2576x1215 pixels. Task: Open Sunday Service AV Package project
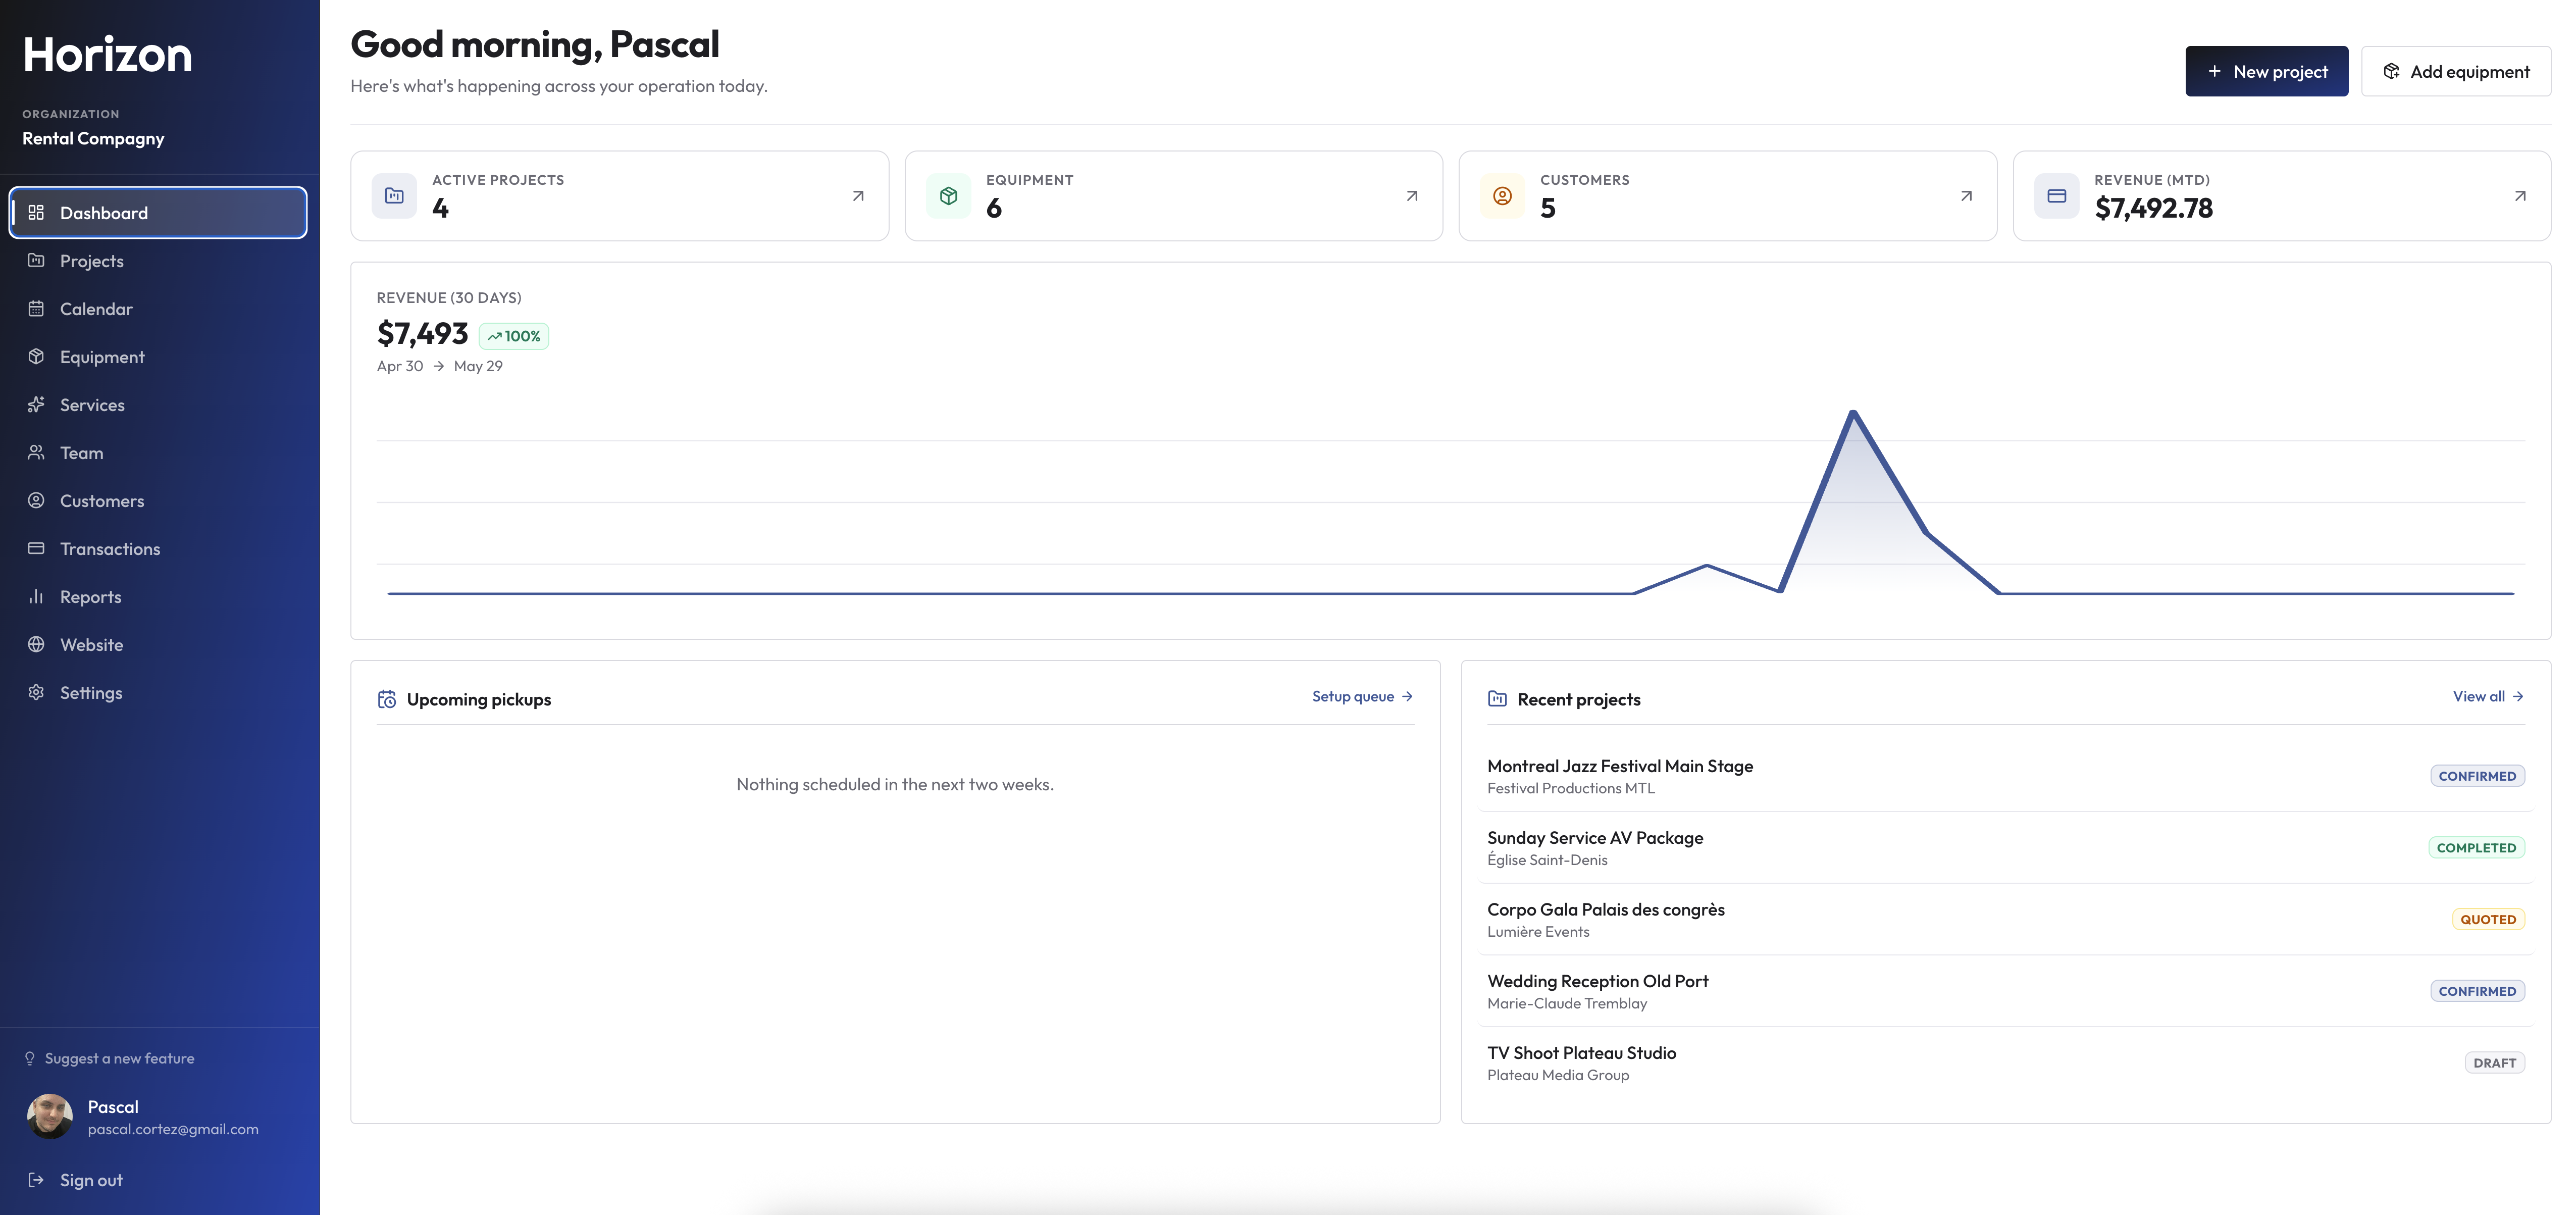click(x=2006, y=847)
